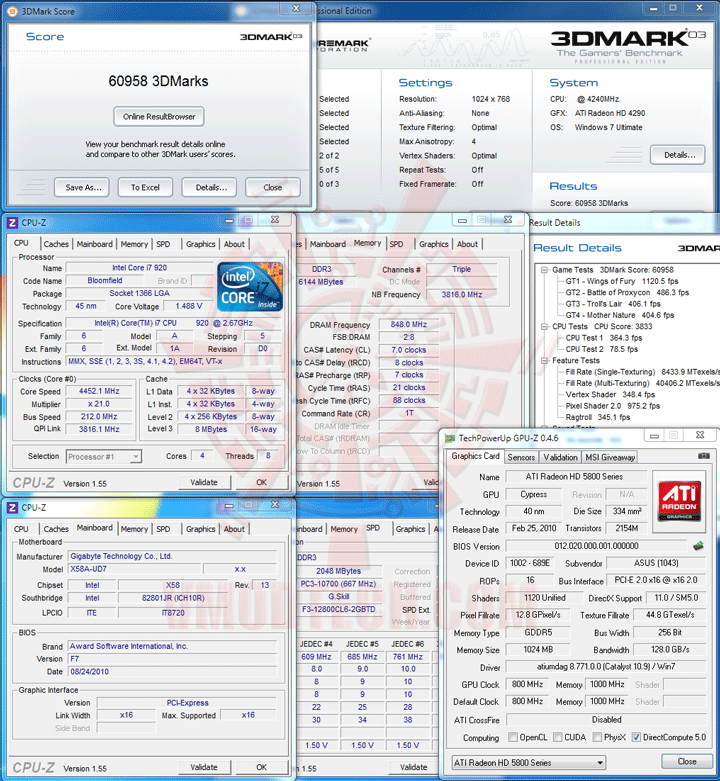Collapse the CPU Tests tree node
Screen dimensions: 720x781
pos(545,327)
